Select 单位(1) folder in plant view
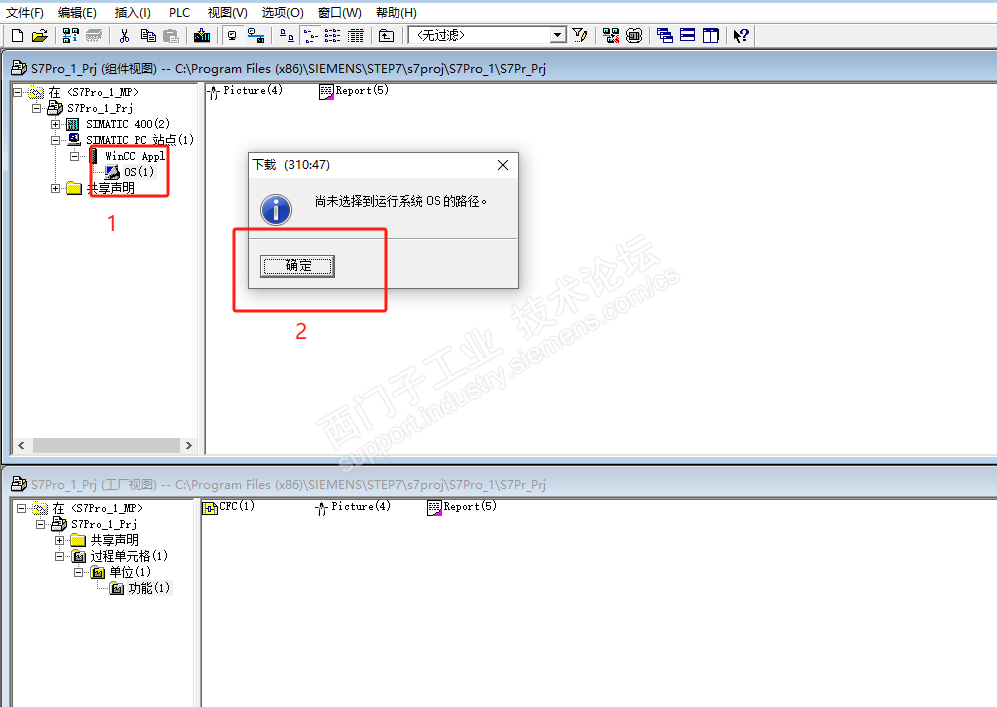Image resolution: width=997 pixels, height=707 pixels. pos(130,572)
